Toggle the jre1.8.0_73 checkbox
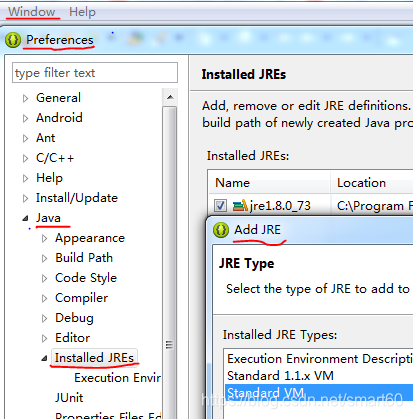Image resolution: width=413 pixels, height=419 pixels. pos(220,206)
